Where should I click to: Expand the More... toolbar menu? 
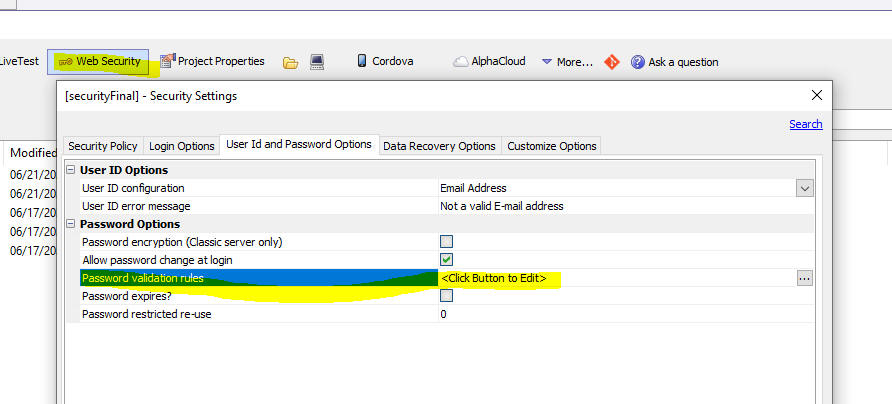pos(567,62)
